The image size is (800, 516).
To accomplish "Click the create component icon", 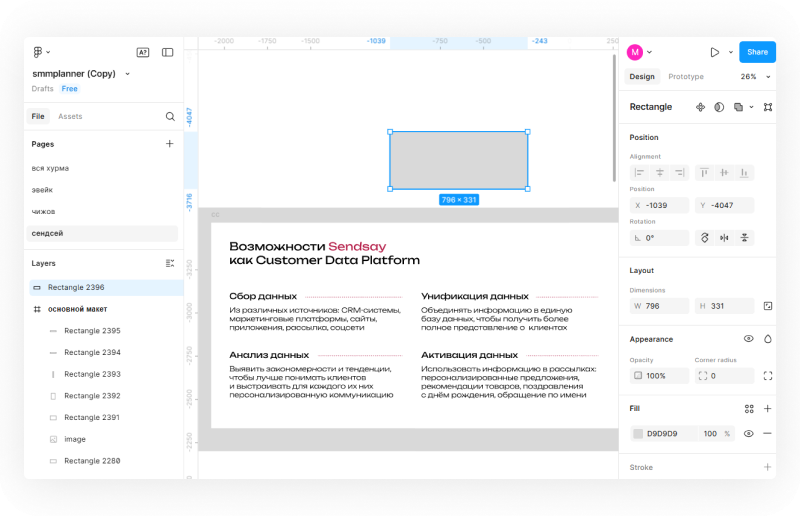I will click(701, 107).
